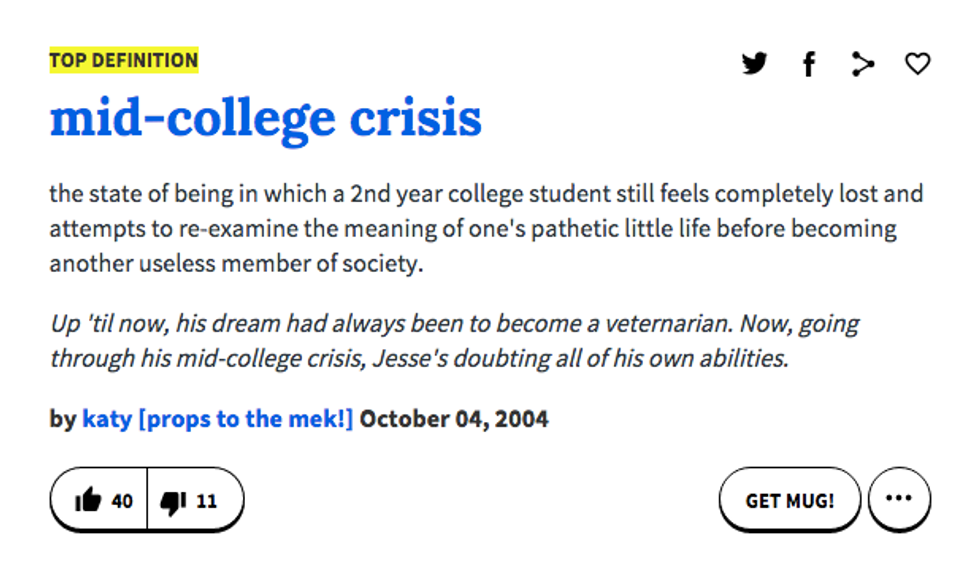
Task: Click the upvote count 40
Action: pyautogui.click(x=122, y=500)
